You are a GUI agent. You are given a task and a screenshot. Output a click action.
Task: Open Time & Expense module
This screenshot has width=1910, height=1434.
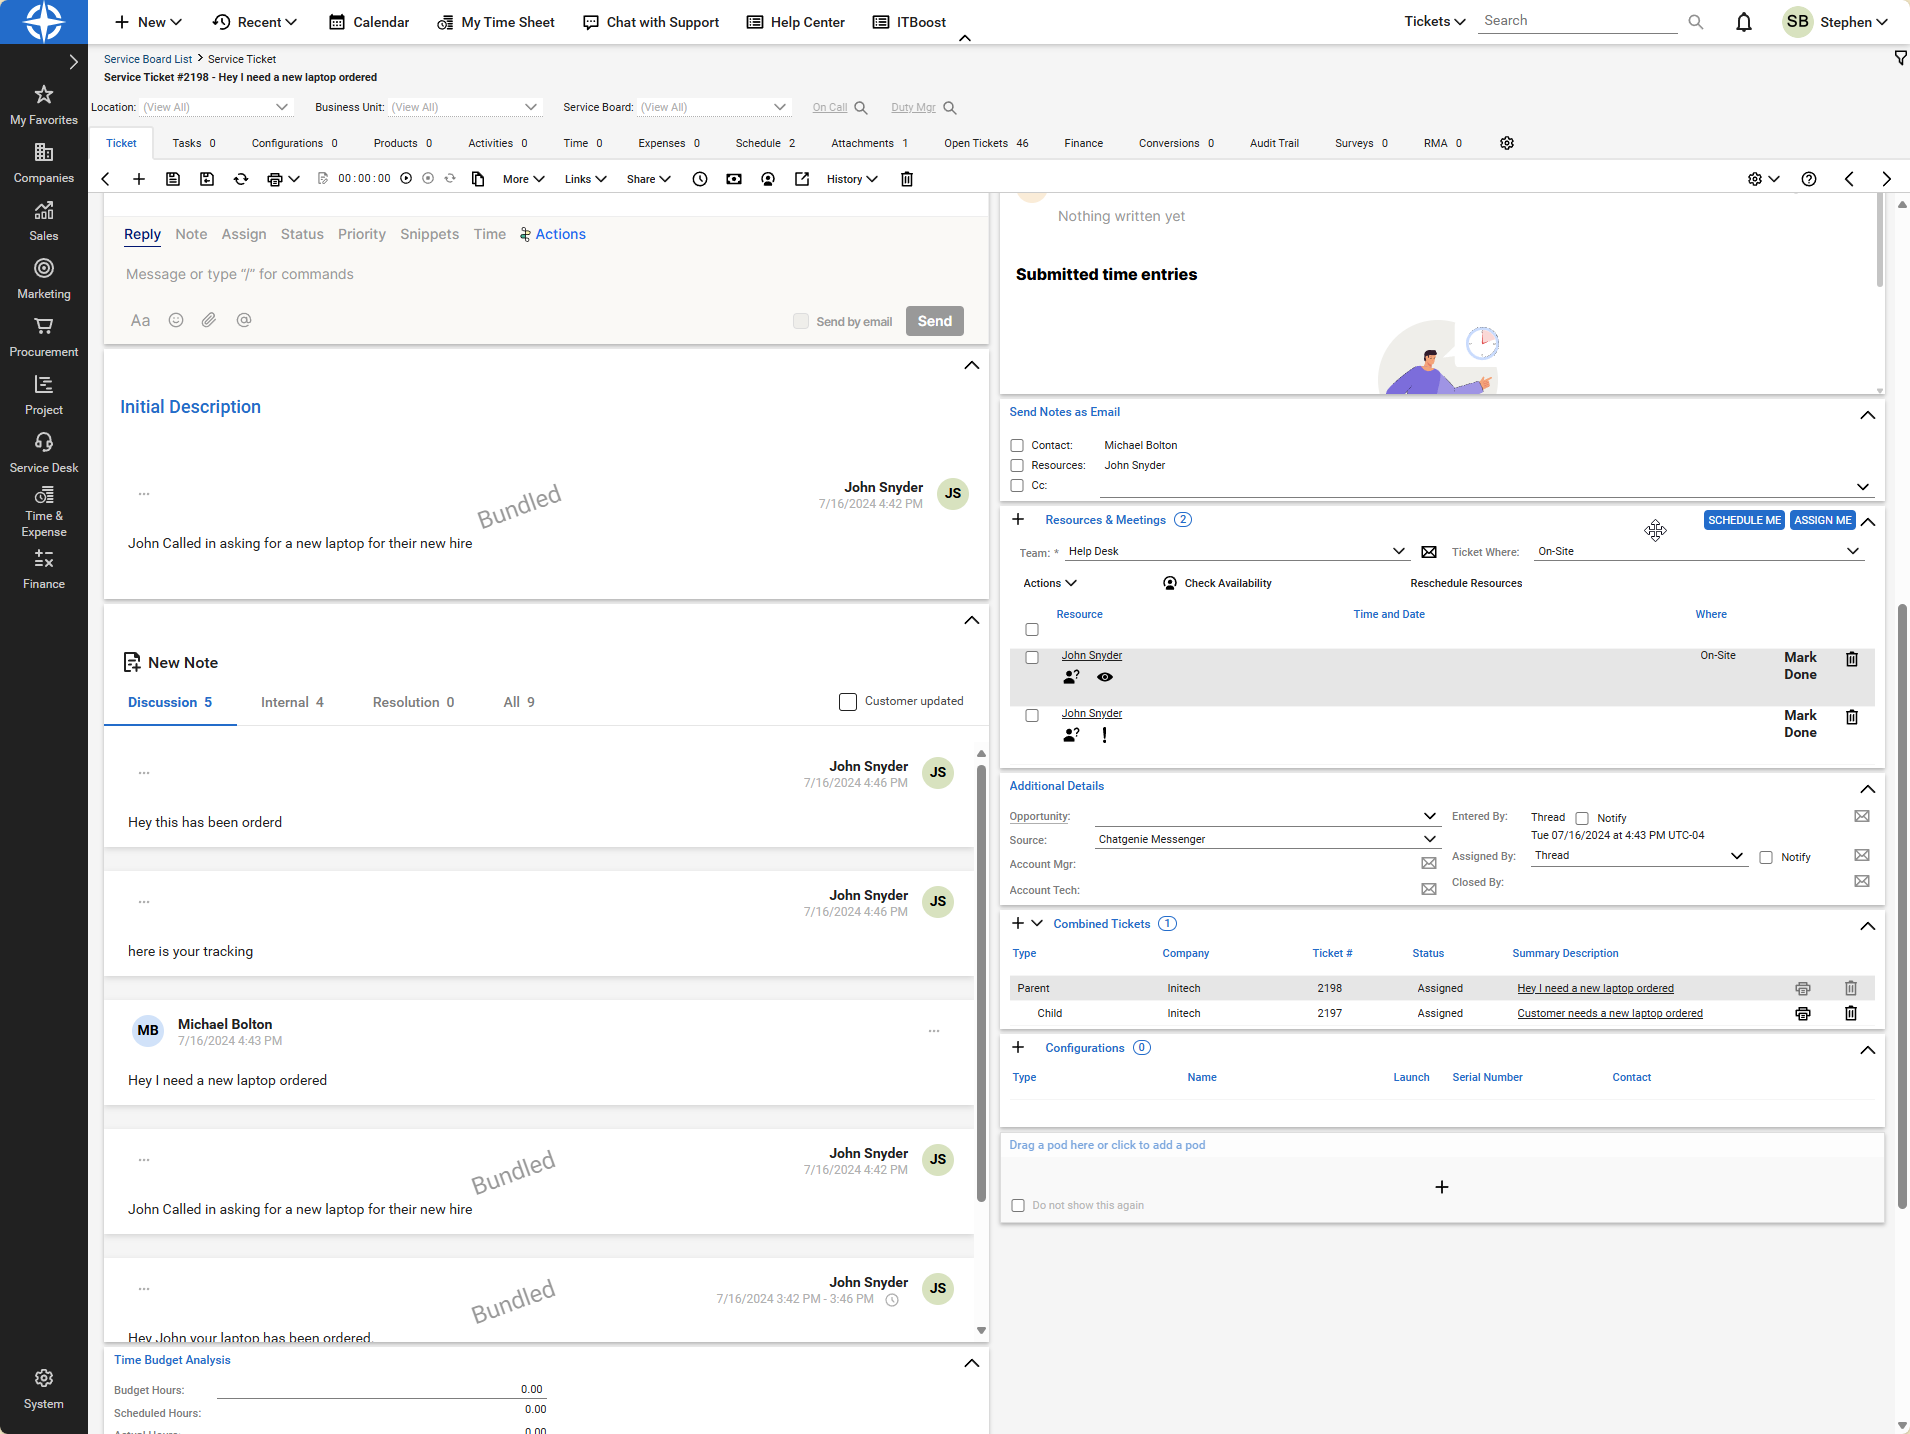44,512
